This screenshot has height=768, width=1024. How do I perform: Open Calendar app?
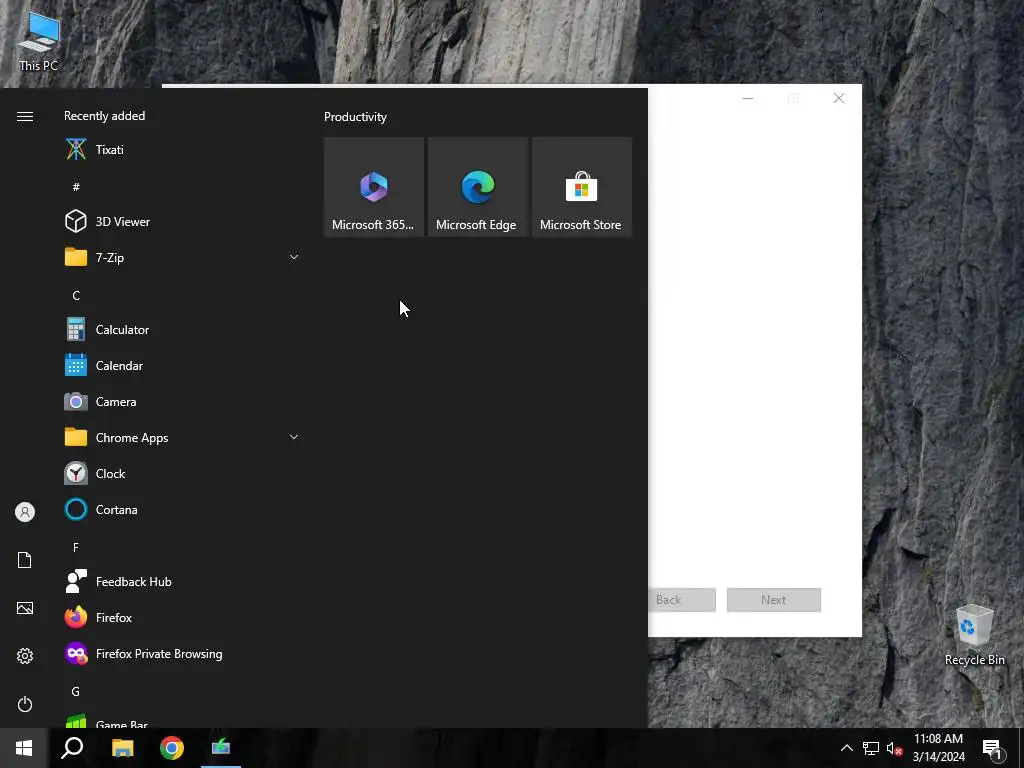point(182,366)
